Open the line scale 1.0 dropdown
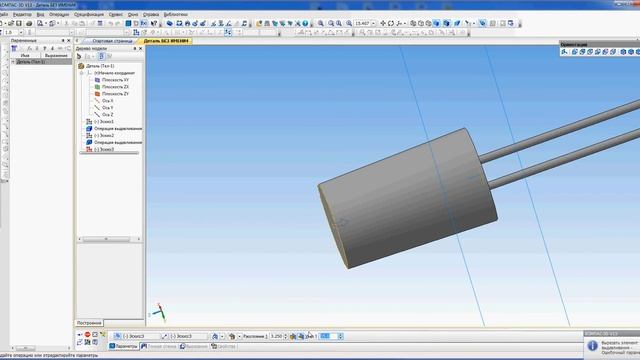Screen dimensions: 640x360 point(21,32)
